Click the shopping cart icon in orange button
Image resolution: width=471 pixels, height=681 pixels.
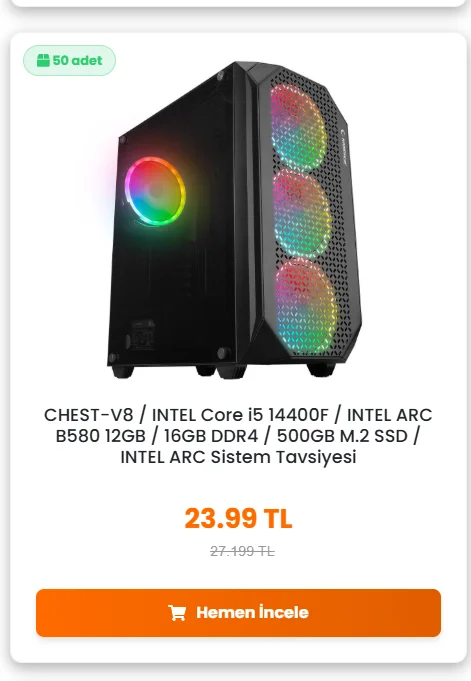tap(177, 612)
